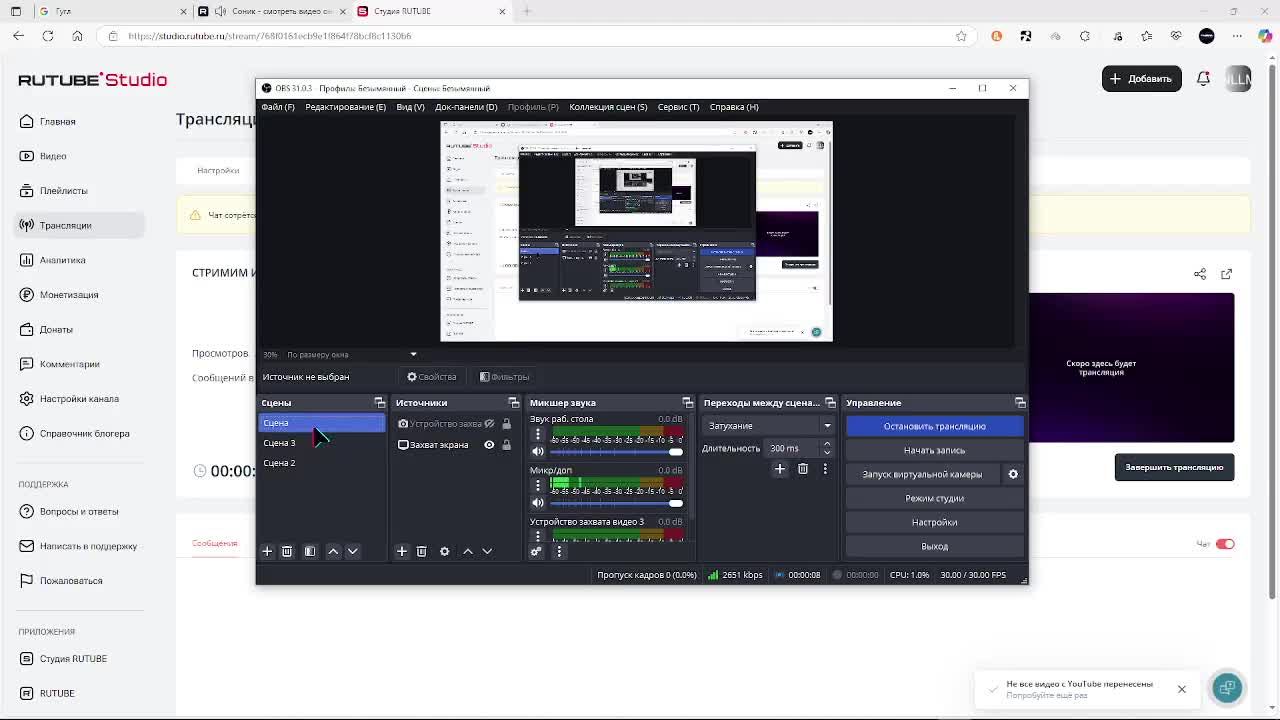Open options dots for Микр/доп channel

click(537, 485)
